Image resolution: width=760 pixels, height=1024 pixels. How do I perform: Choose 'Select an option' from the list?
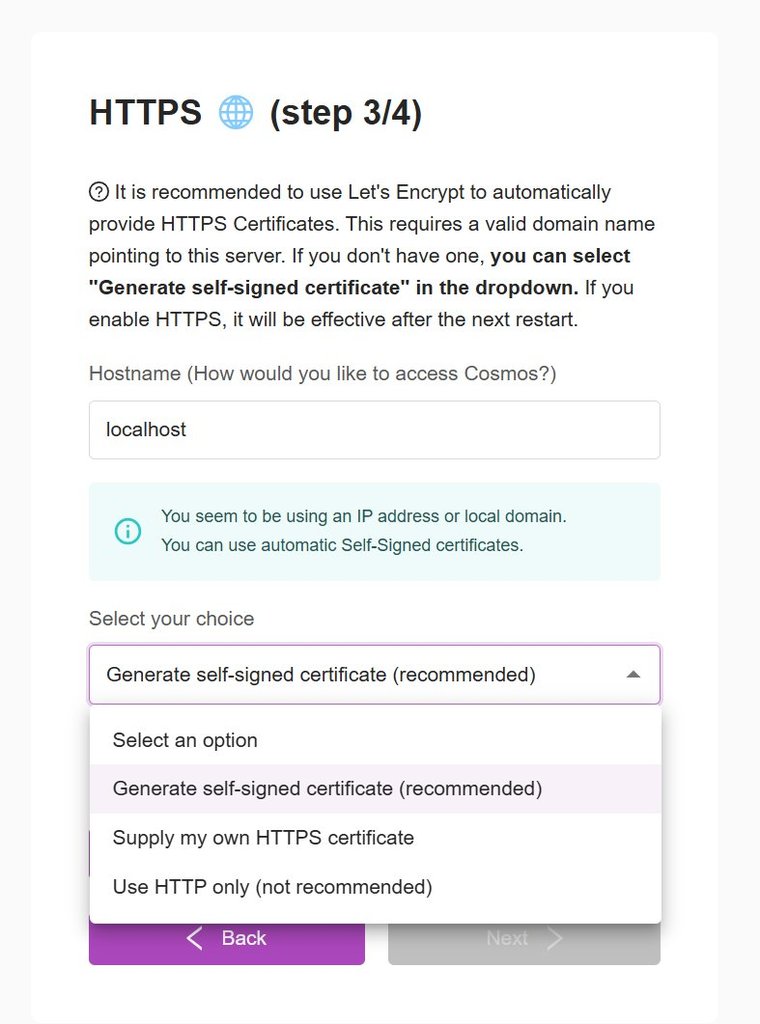375,740
